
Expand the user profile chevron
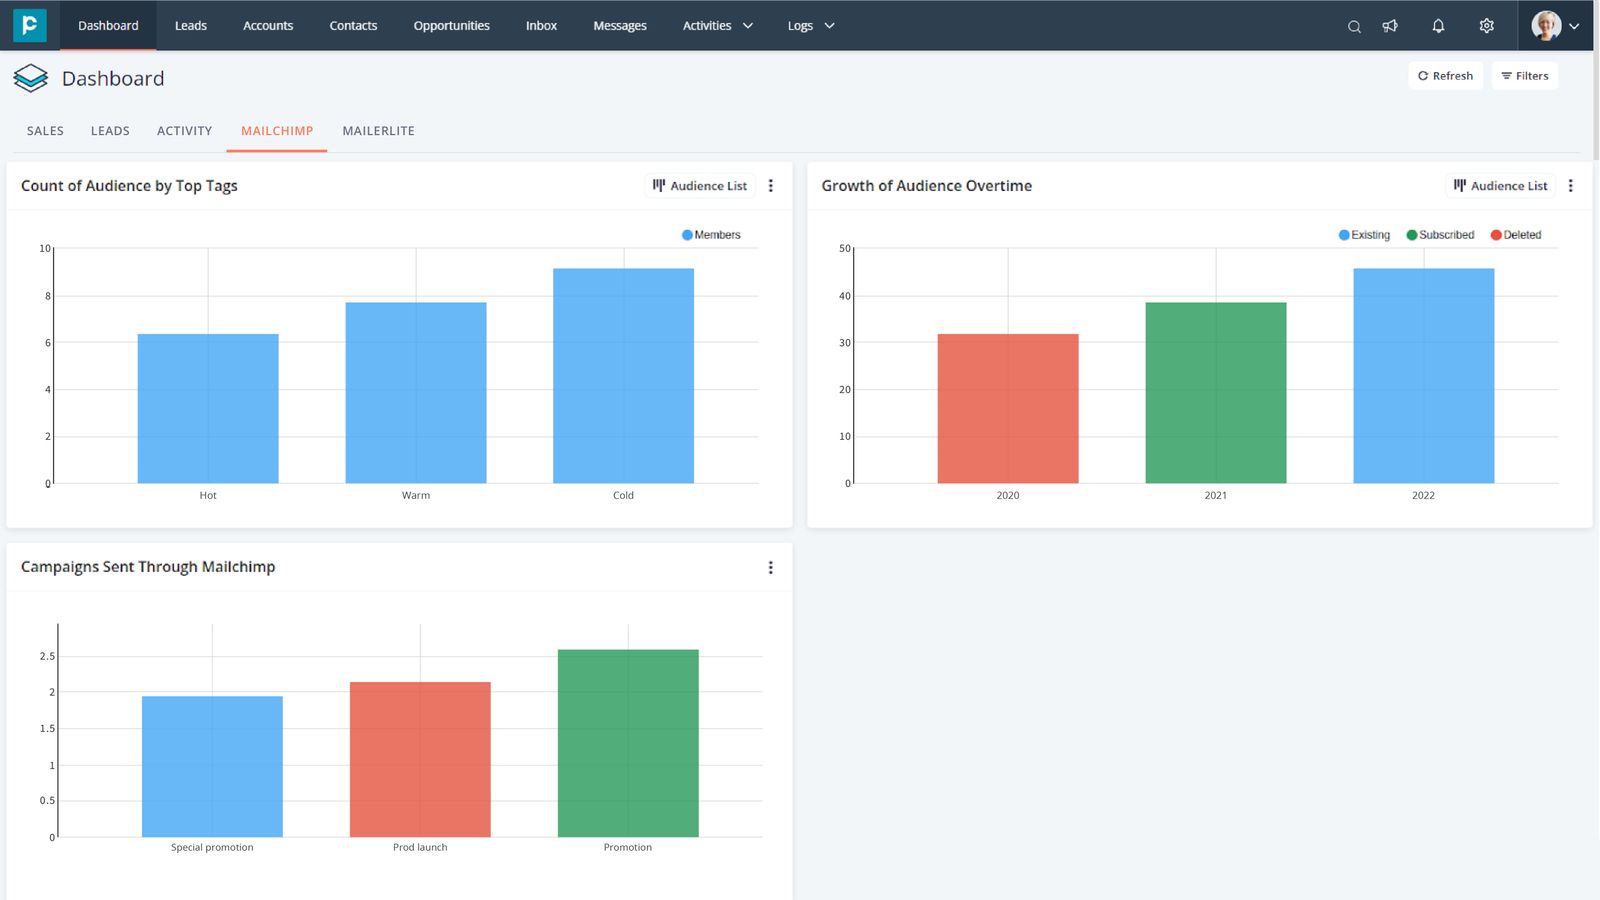point(1573,26)
